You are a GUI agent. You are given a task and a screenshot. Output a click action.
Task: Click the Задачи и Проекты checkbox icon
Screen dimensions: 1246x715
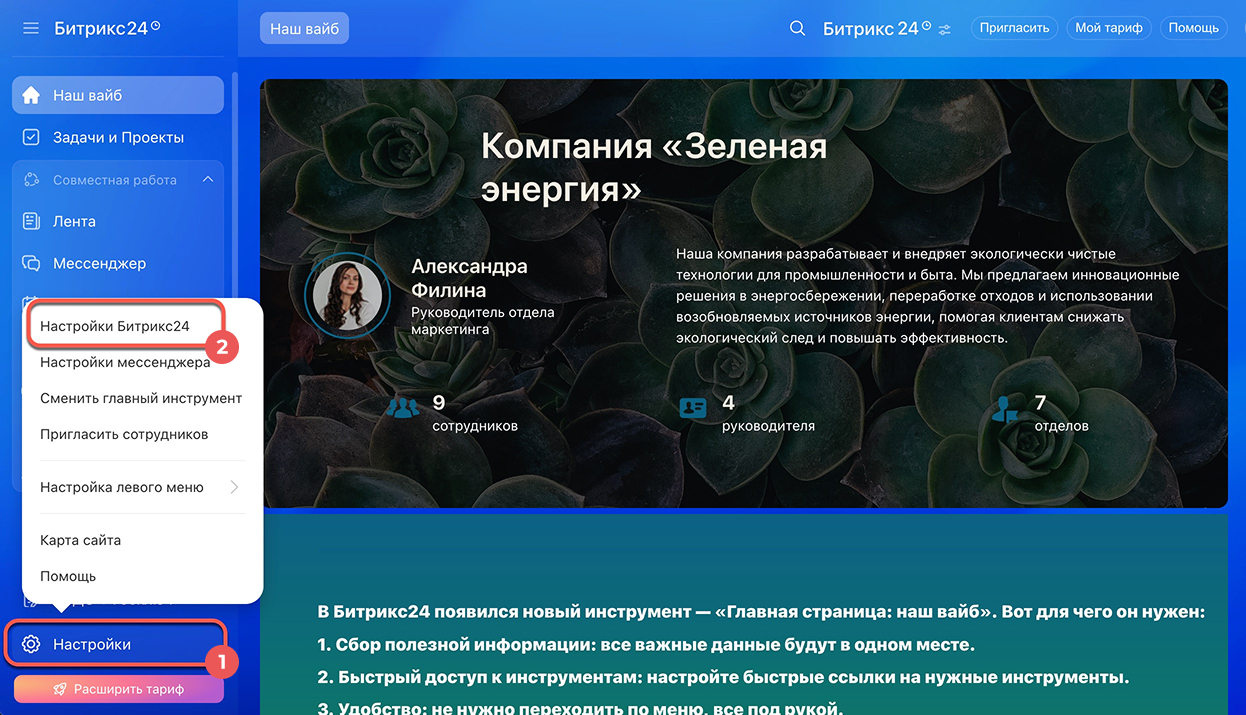[31, 138]
